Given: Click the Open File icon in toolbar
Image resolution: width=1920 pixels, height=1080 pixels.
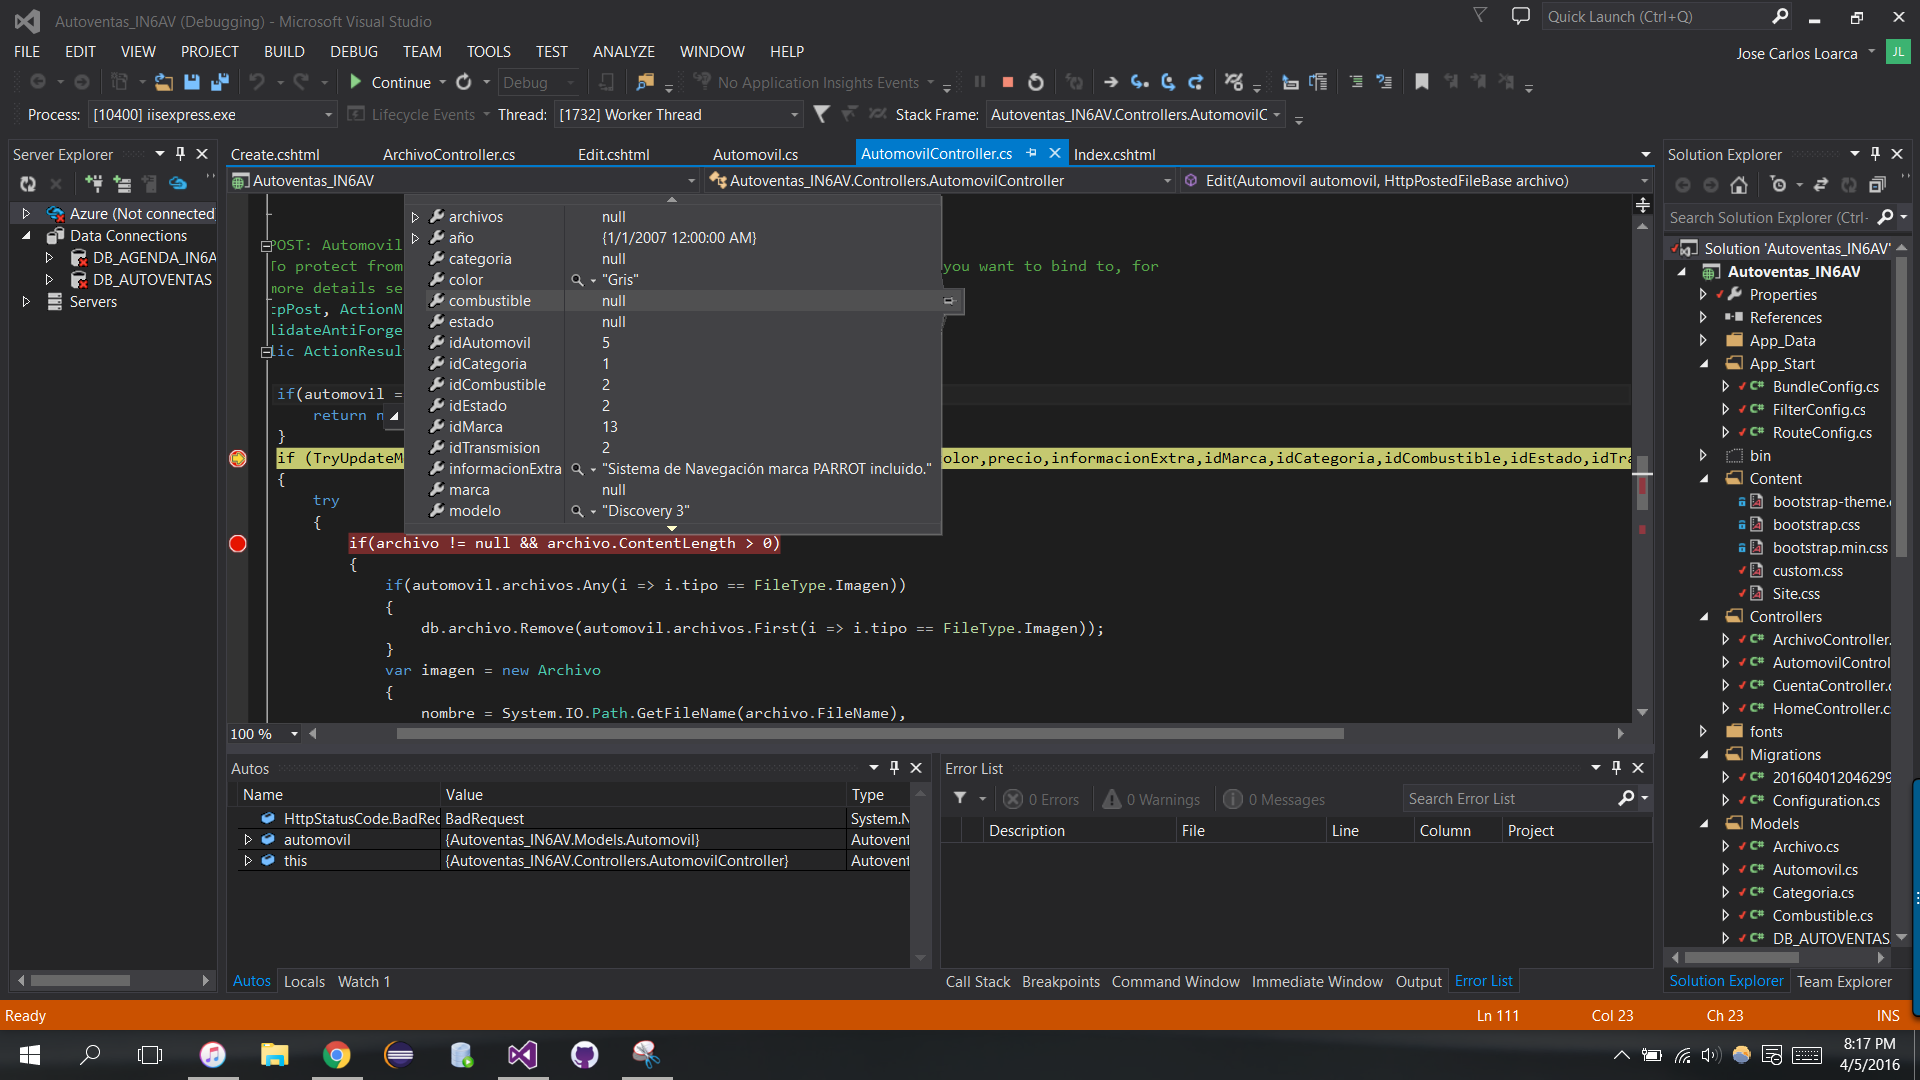Looking at the screenshot, I should click(x=163, y=82).
